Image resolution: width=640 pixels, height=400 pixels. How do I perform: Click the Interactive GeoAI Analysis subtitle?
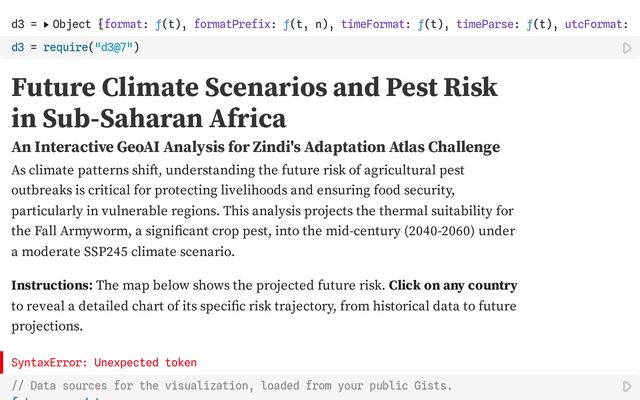coord(255,147)
